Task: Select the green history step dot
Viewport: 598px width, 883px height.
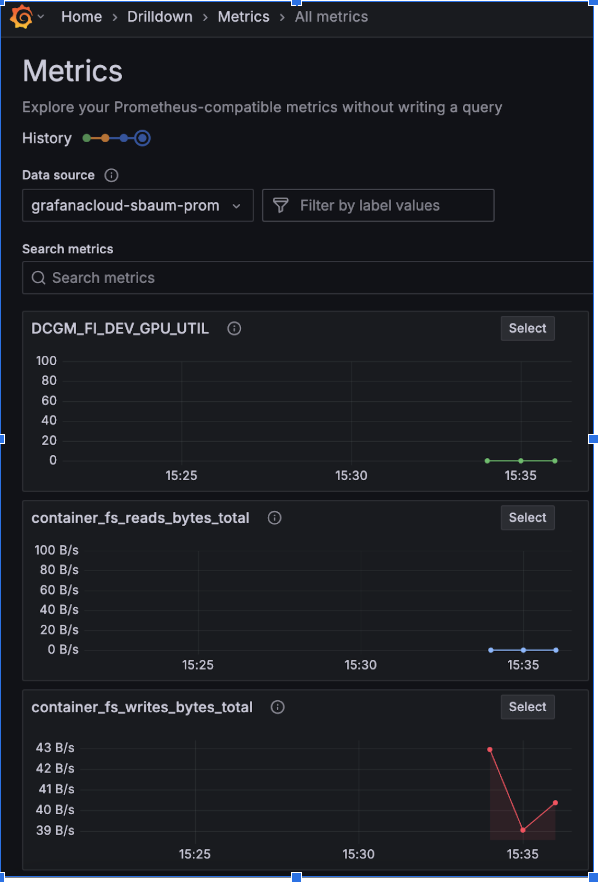Action: pyautogui.click(x=87, y=138)
